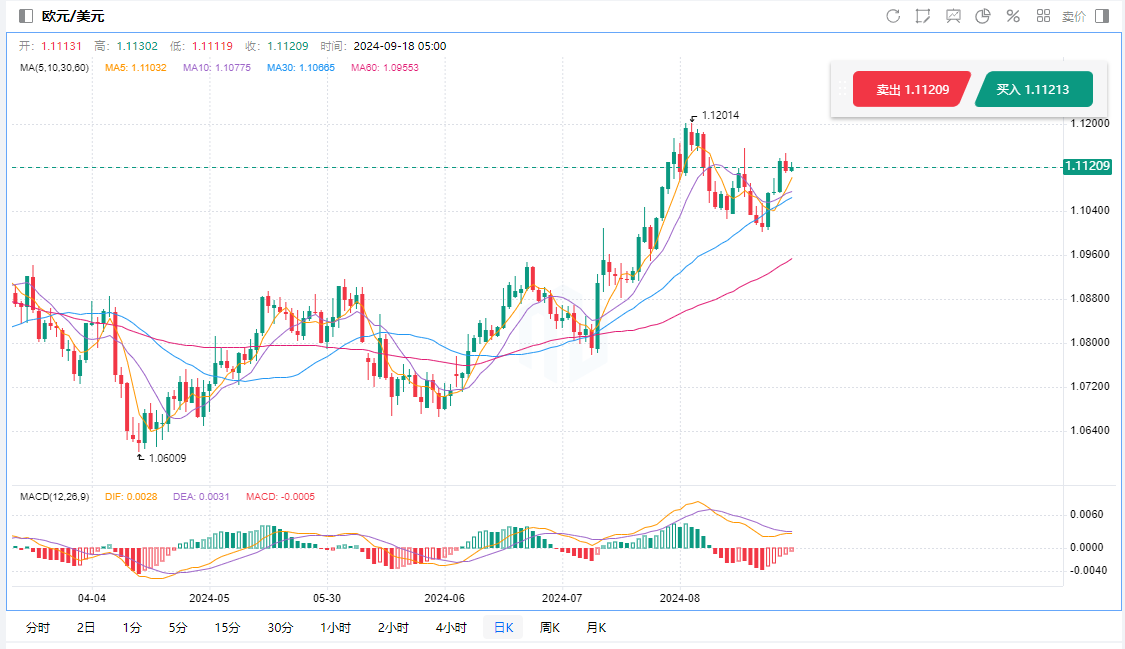Toggle the right sidebar panel icon
Viewport: 1125px width, 649px height.
(1102, 16)
